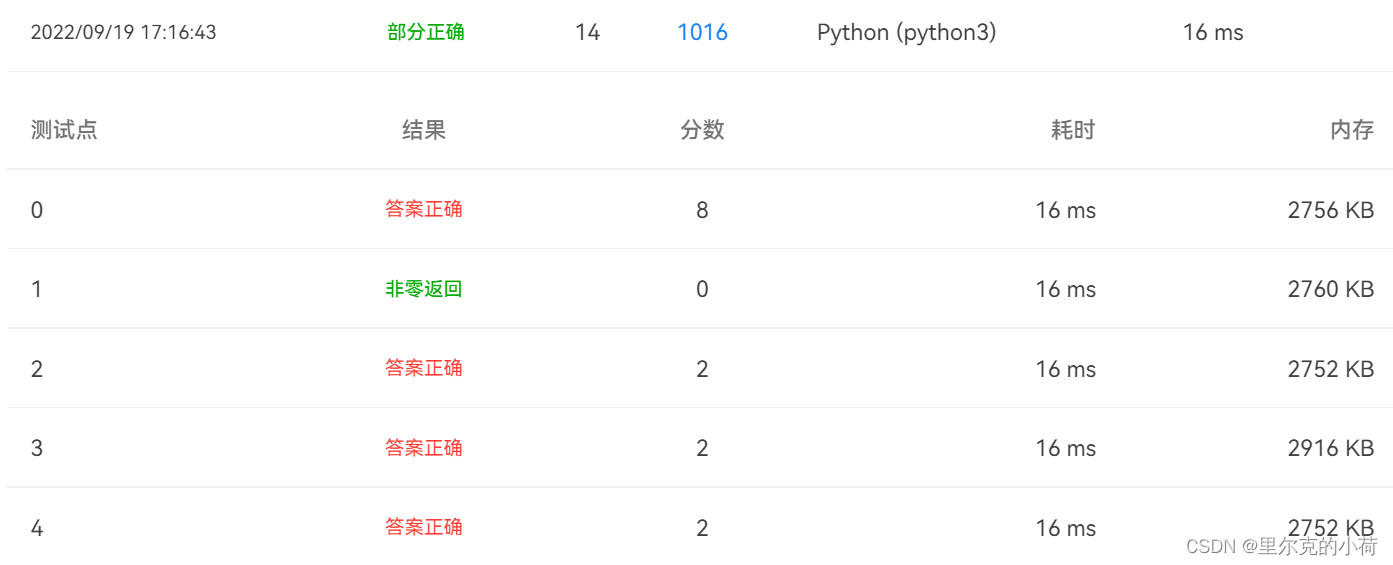Click the 答案正确 result for test point 2
This screenshot has width=1393, height=565.
coord(424,368)
